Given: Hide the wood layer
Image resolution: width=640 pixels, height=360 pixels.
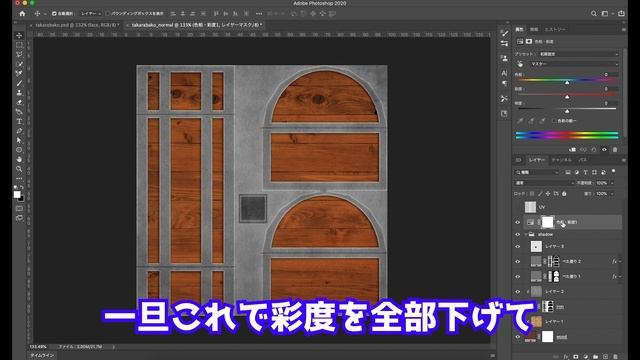Looking at the screenshot, I should (518, 337).
